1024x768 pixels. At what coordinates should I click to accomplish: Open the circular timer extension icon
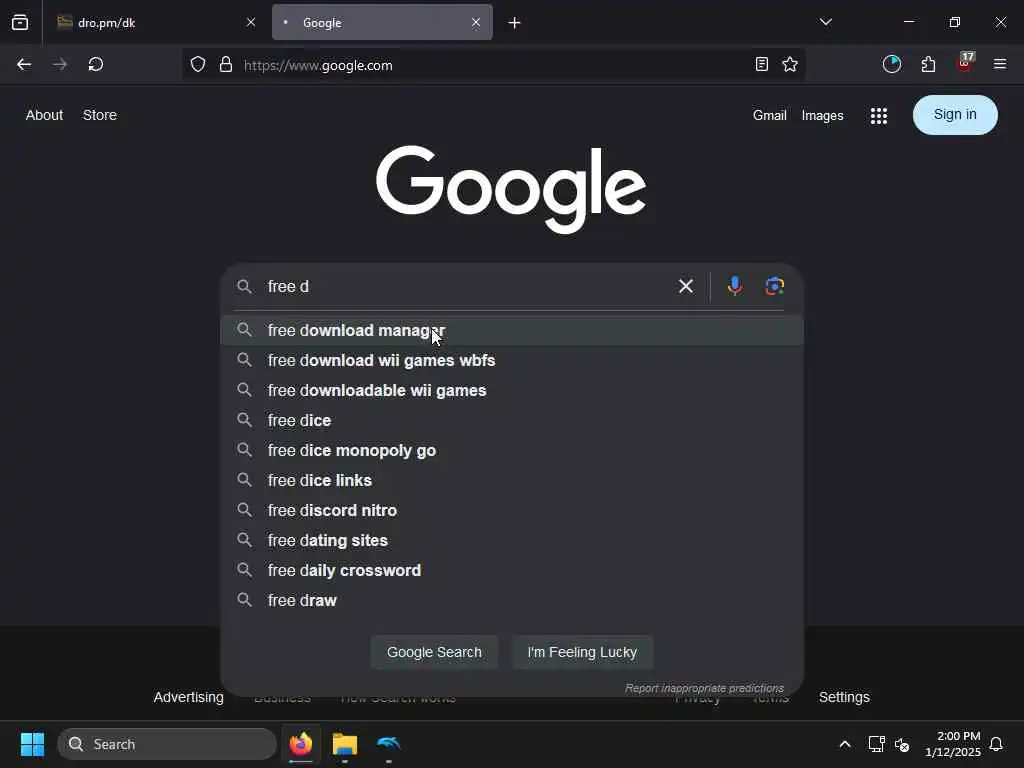pos(891,64)
